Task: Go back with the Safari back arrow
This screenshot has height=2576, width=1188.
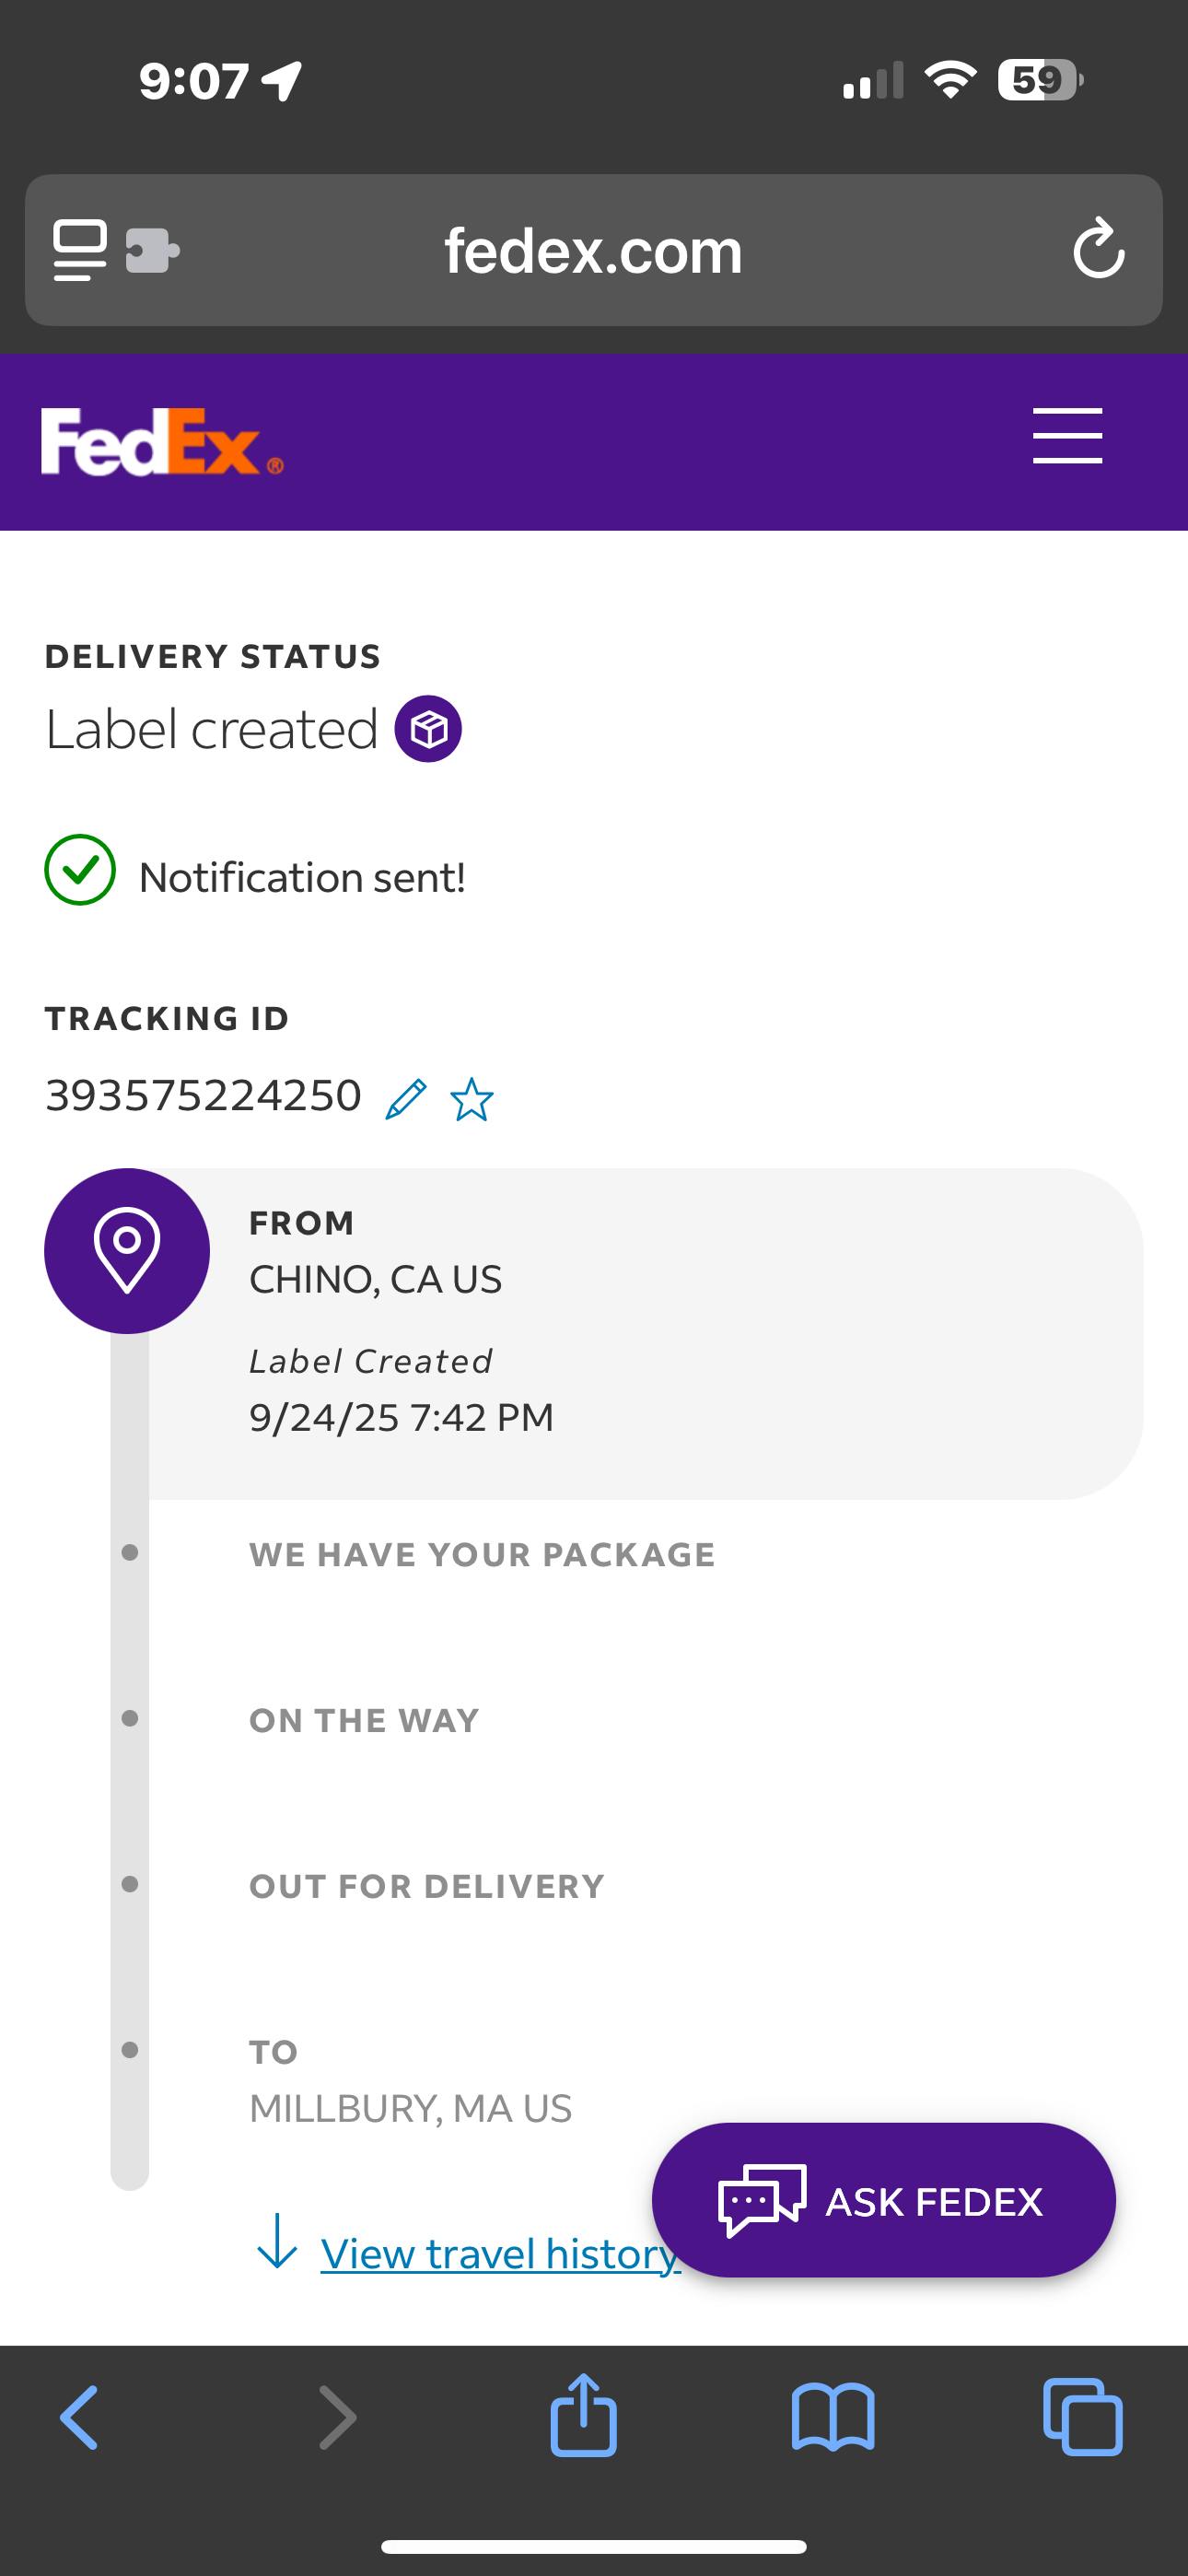Action: (x=79, y=2417)
